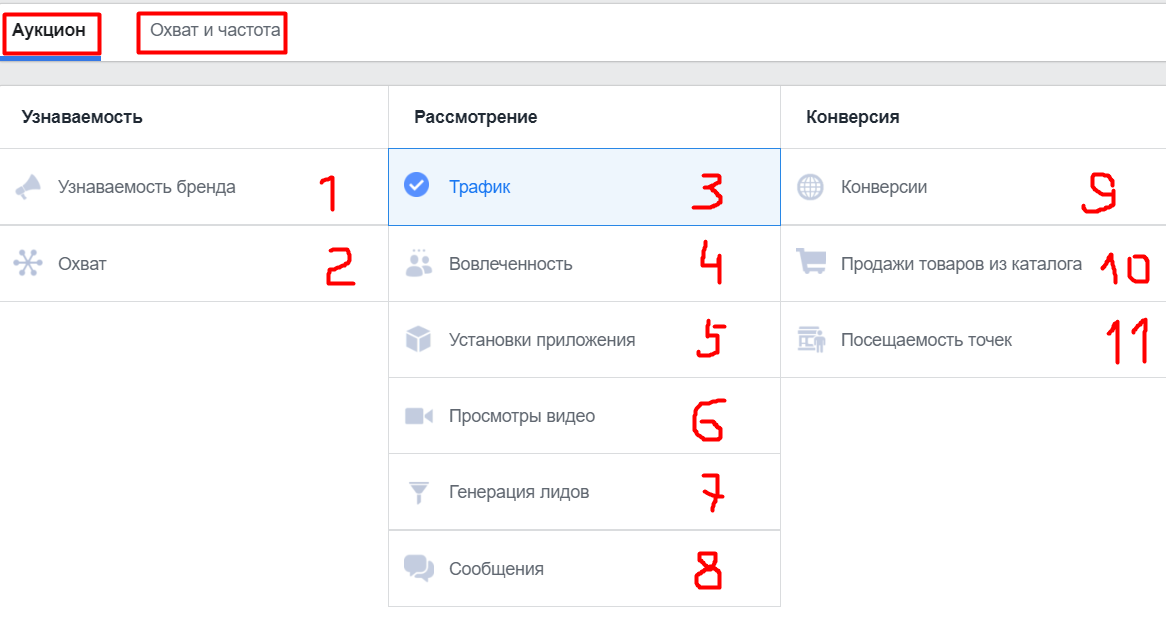Pick the Генерация лидов objective
This screenshot has width=1166, height=635.
[519, 492]
